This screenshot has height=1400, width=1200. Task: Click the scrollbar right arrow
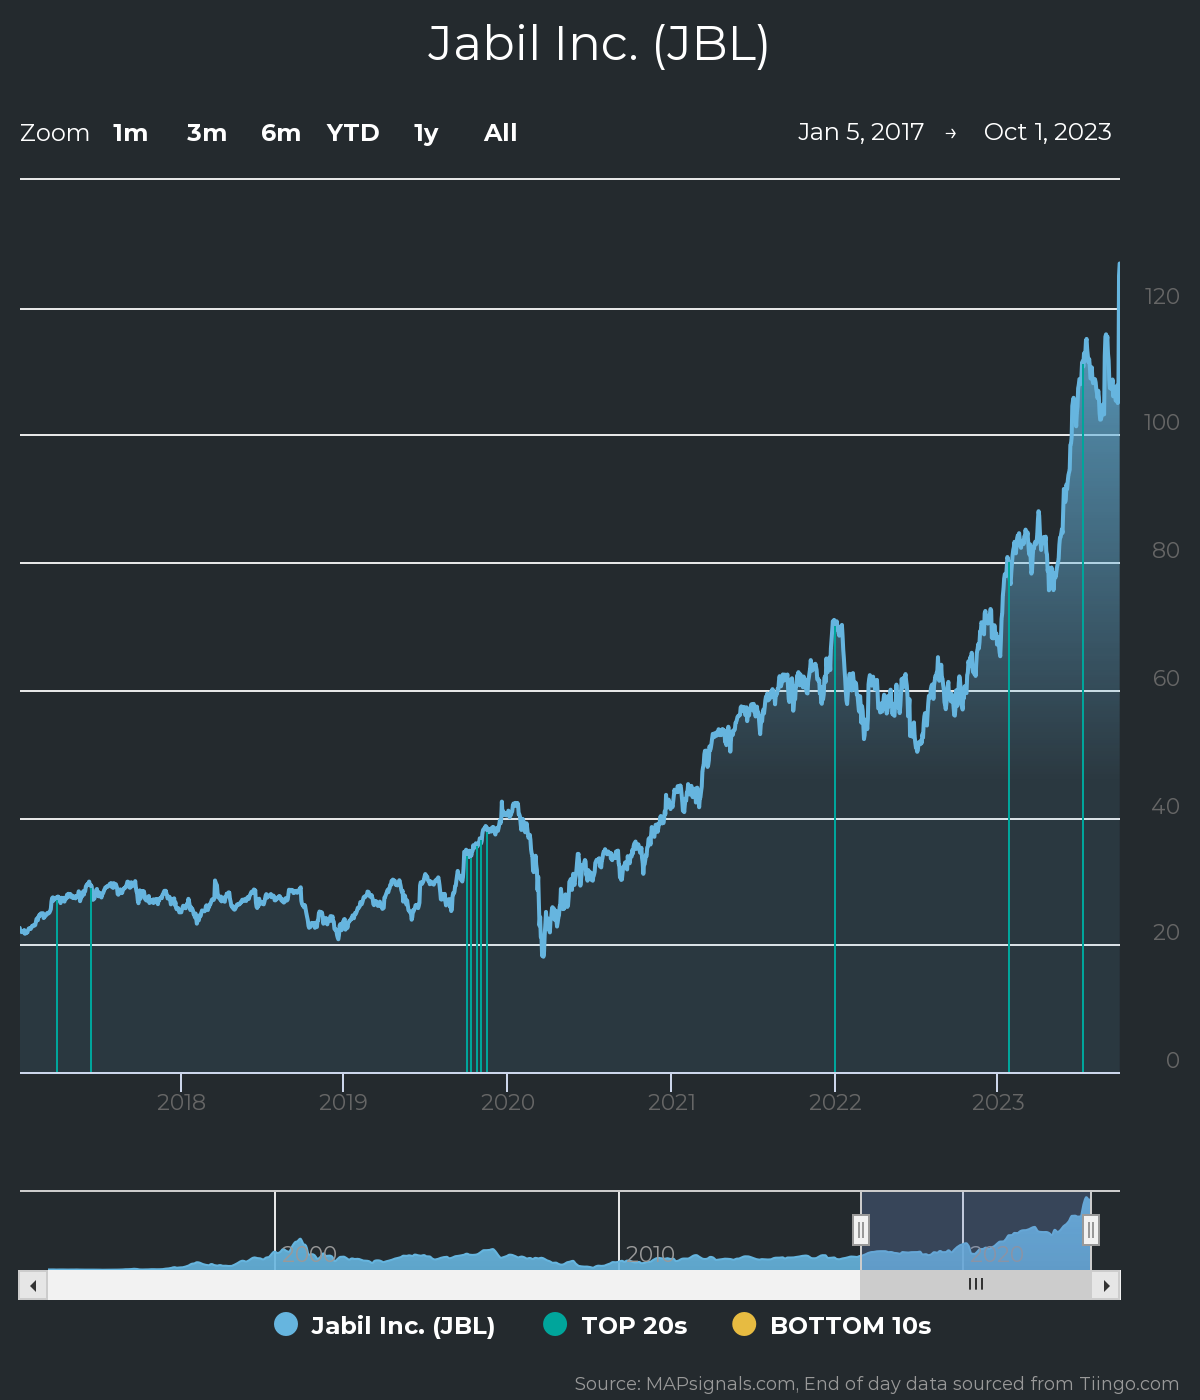click(x=1106, y=1285)
